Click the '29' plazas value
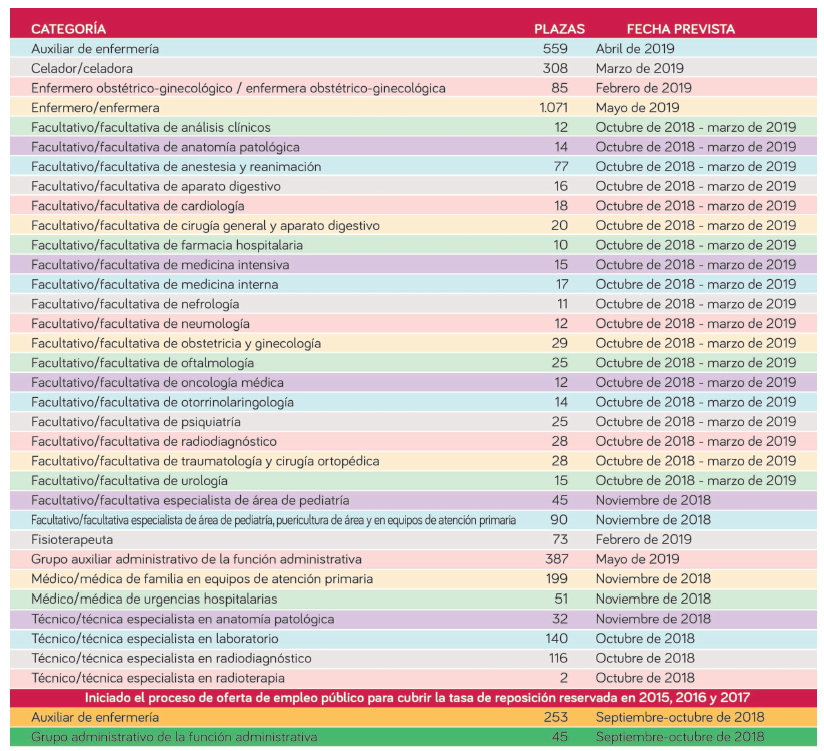 tap(559, 343)
